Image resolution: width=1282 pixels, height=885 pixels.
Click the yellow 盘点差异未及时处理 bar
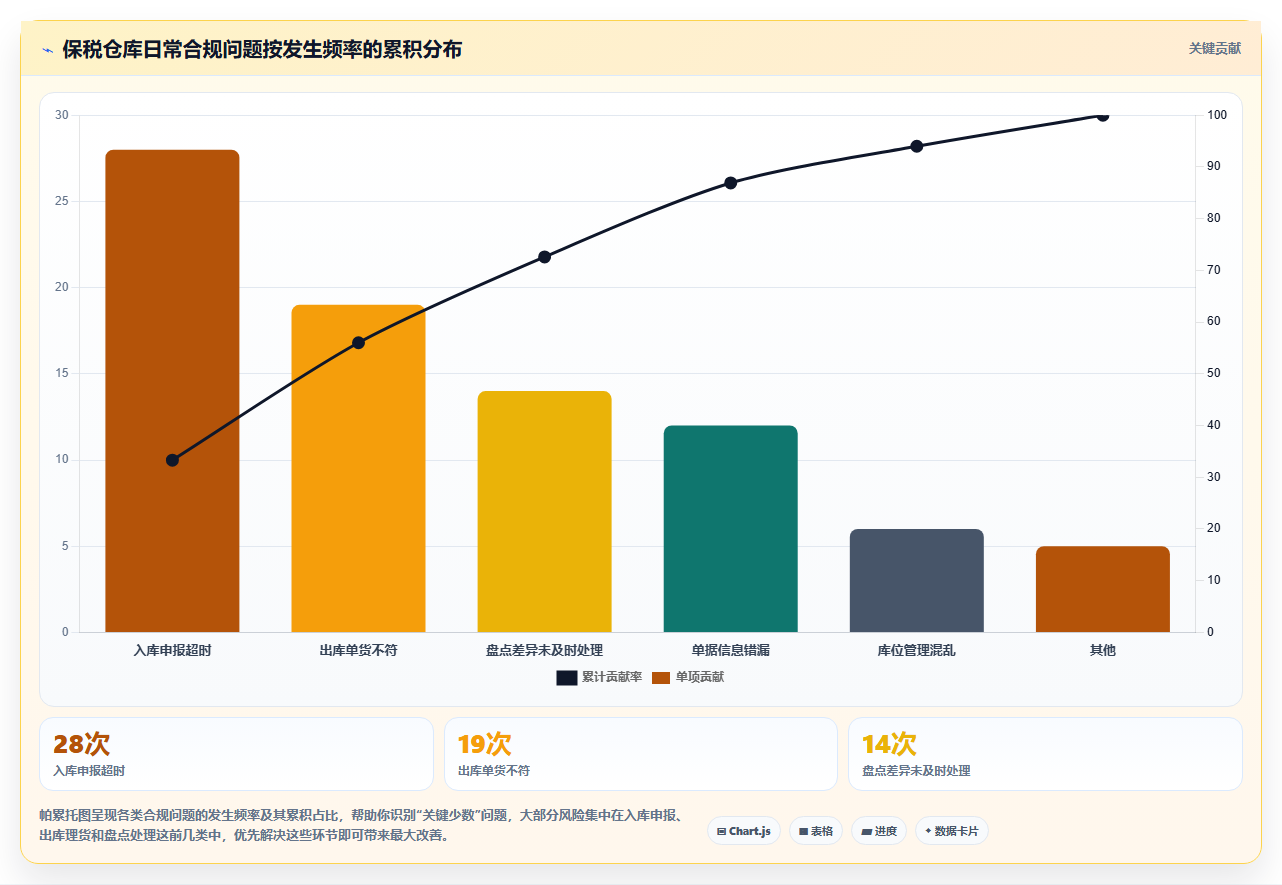544,511
